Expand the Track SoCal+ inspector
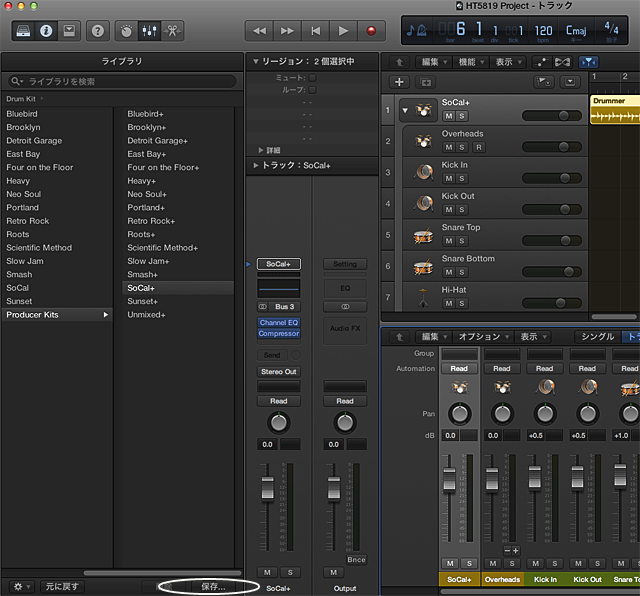Viewport: 640px width, 596px height. pos(256,165)
